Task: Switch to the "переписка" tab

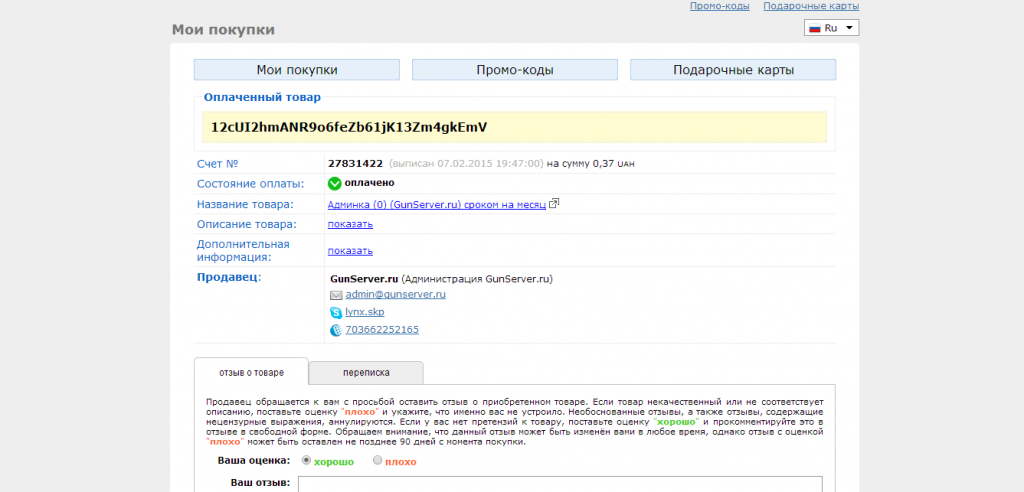Action: (366, 372)
